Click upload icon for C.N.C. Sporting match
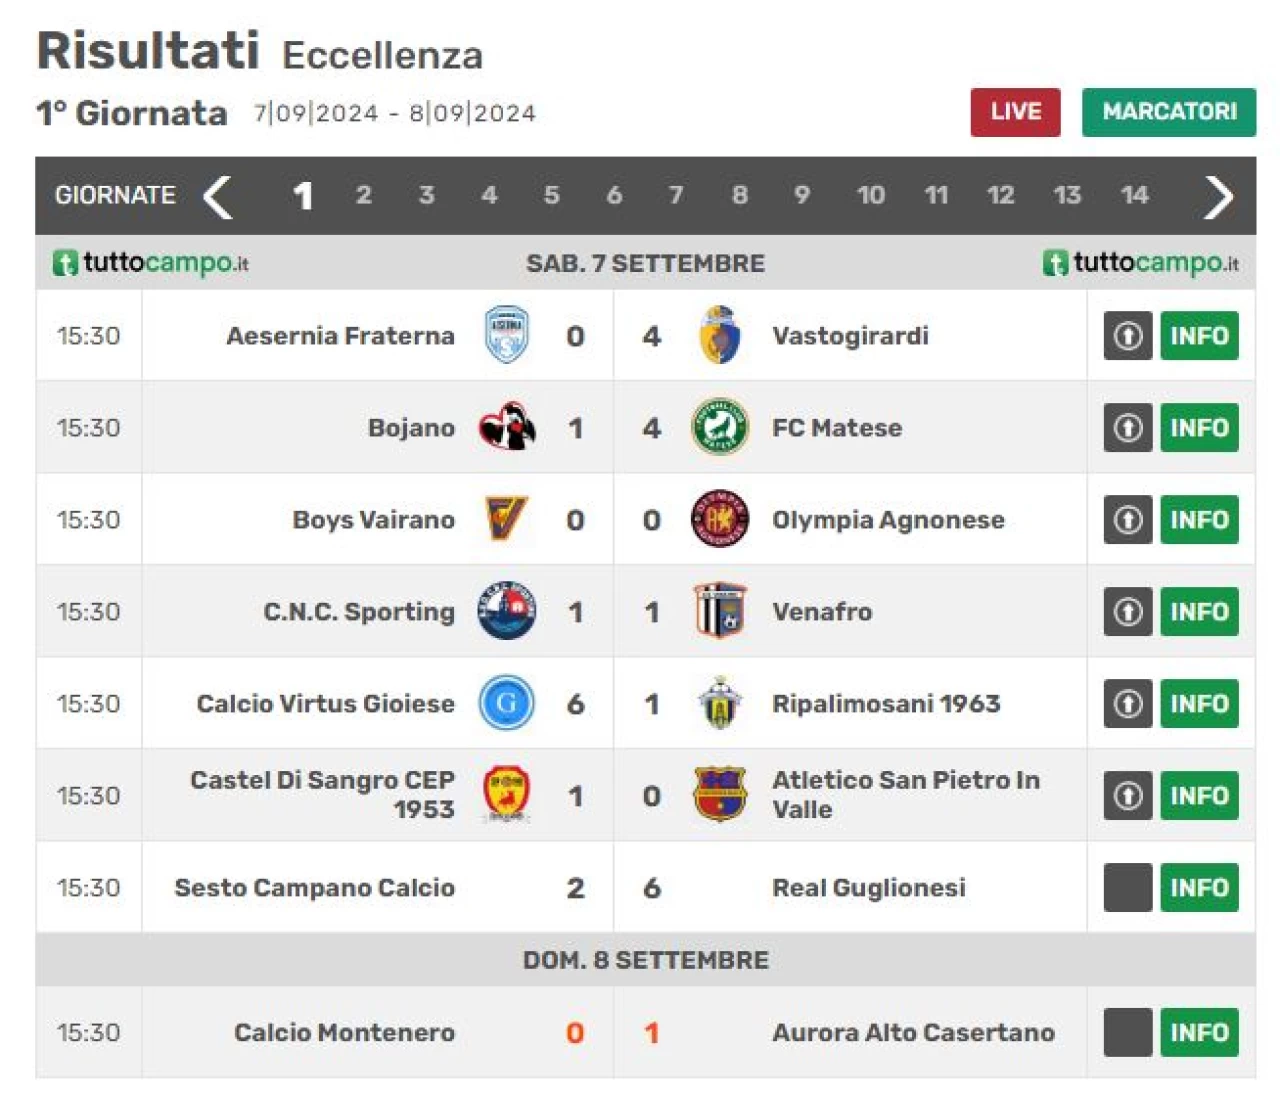The image size is (1280, 1096). tap(1128, 612)
